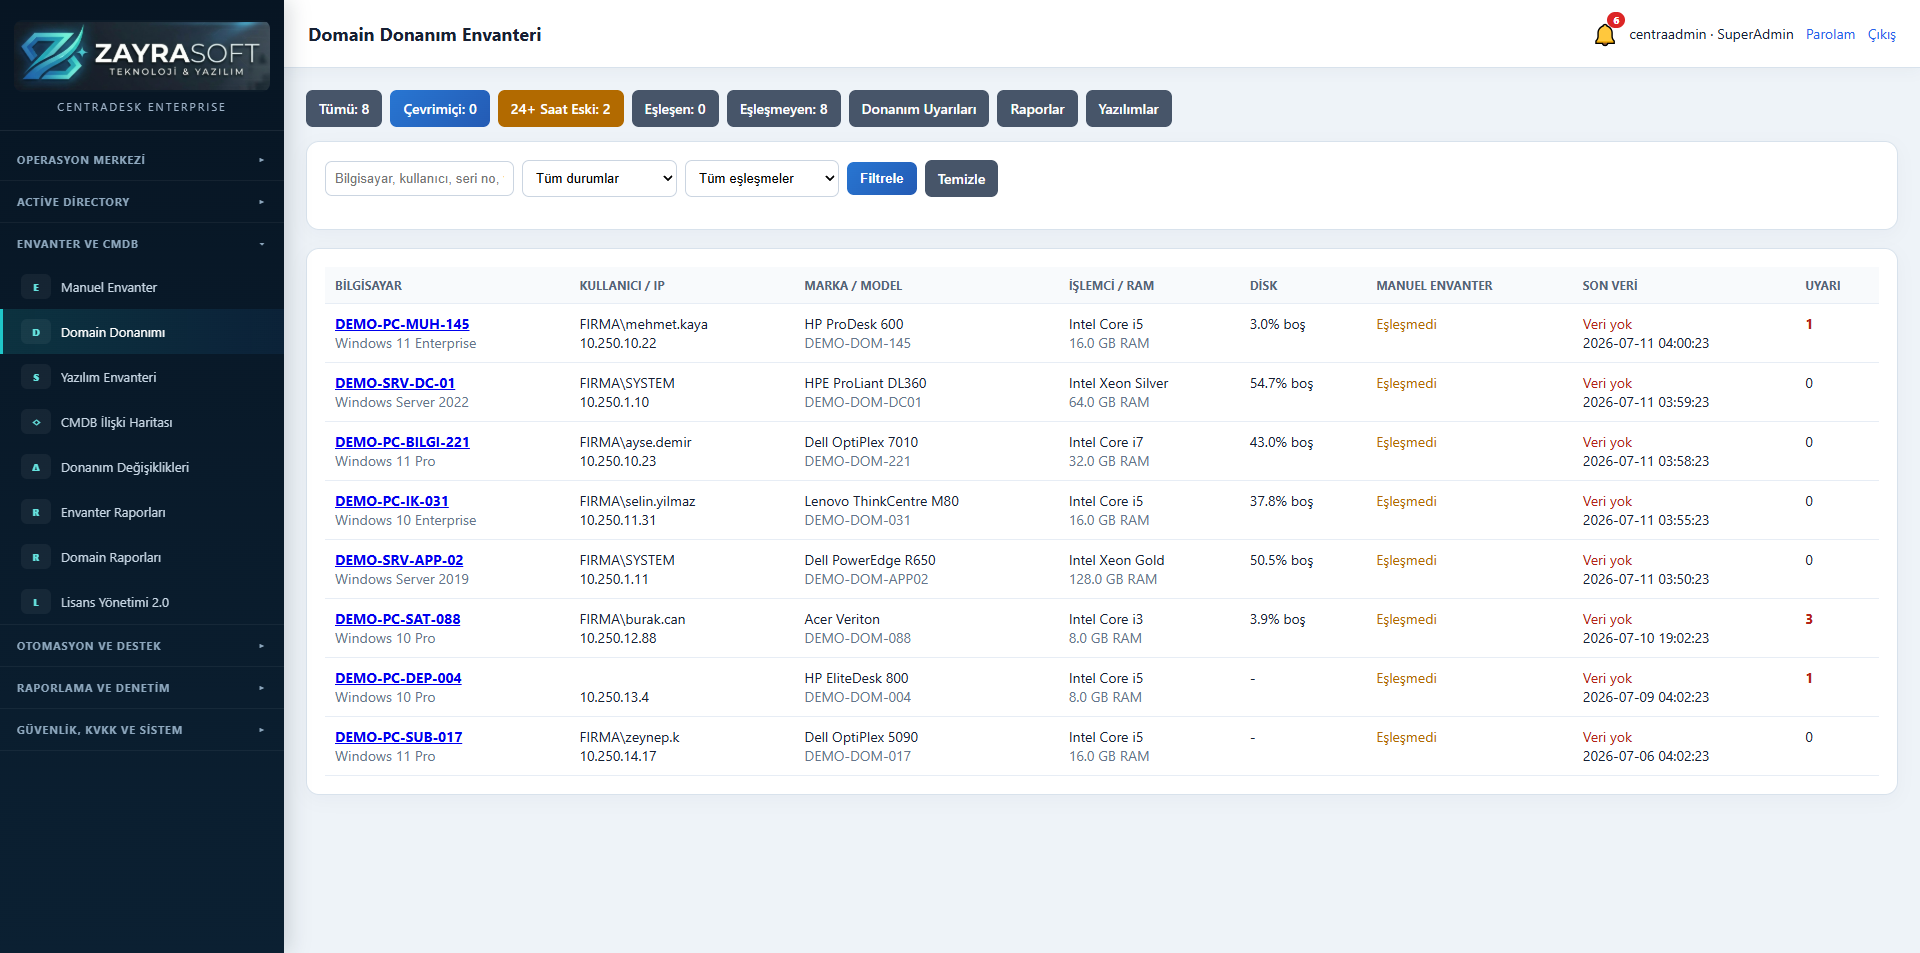Click the ZayraSoft logo
Image resolution: width=1920 pixels, height=953 pixels.
click(142, 55)
